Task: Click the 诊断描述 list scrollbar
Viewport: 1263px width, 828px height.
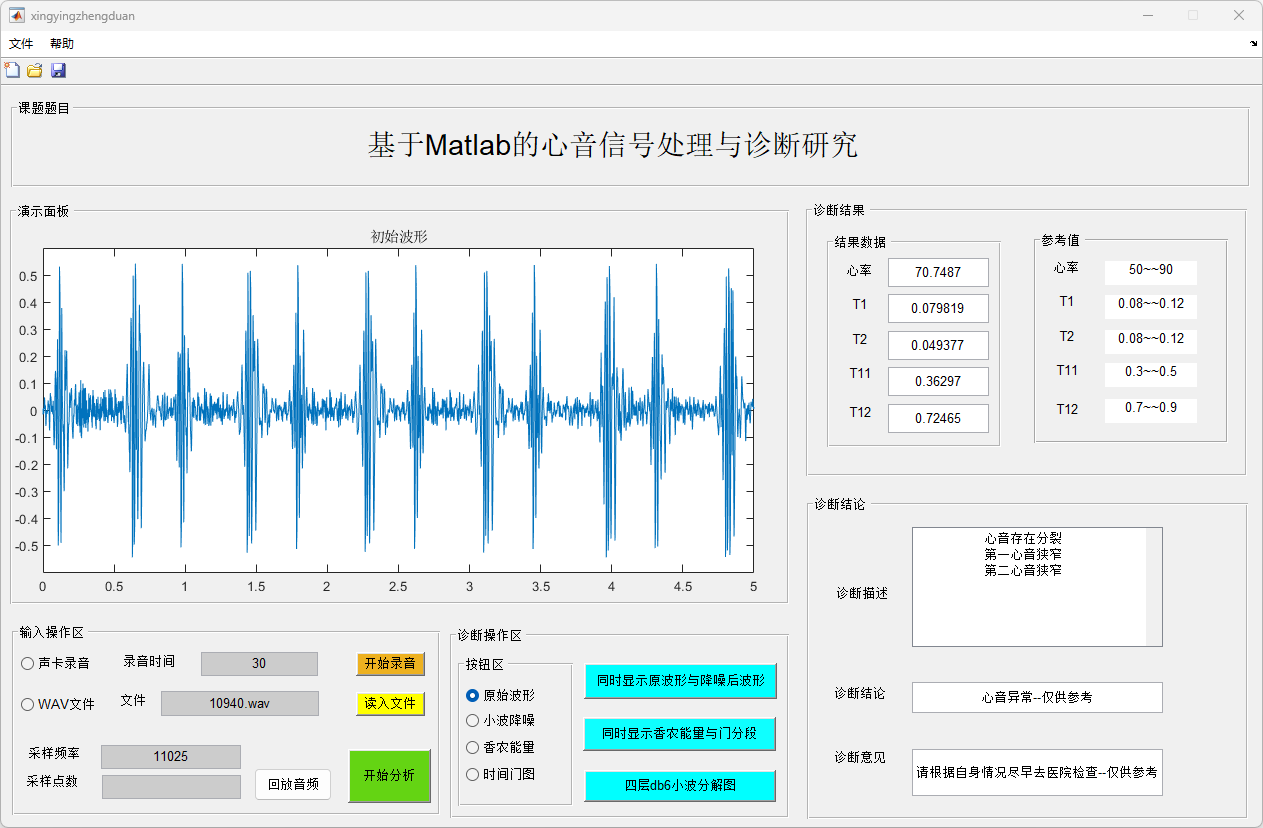Action: coord(1154,587)
